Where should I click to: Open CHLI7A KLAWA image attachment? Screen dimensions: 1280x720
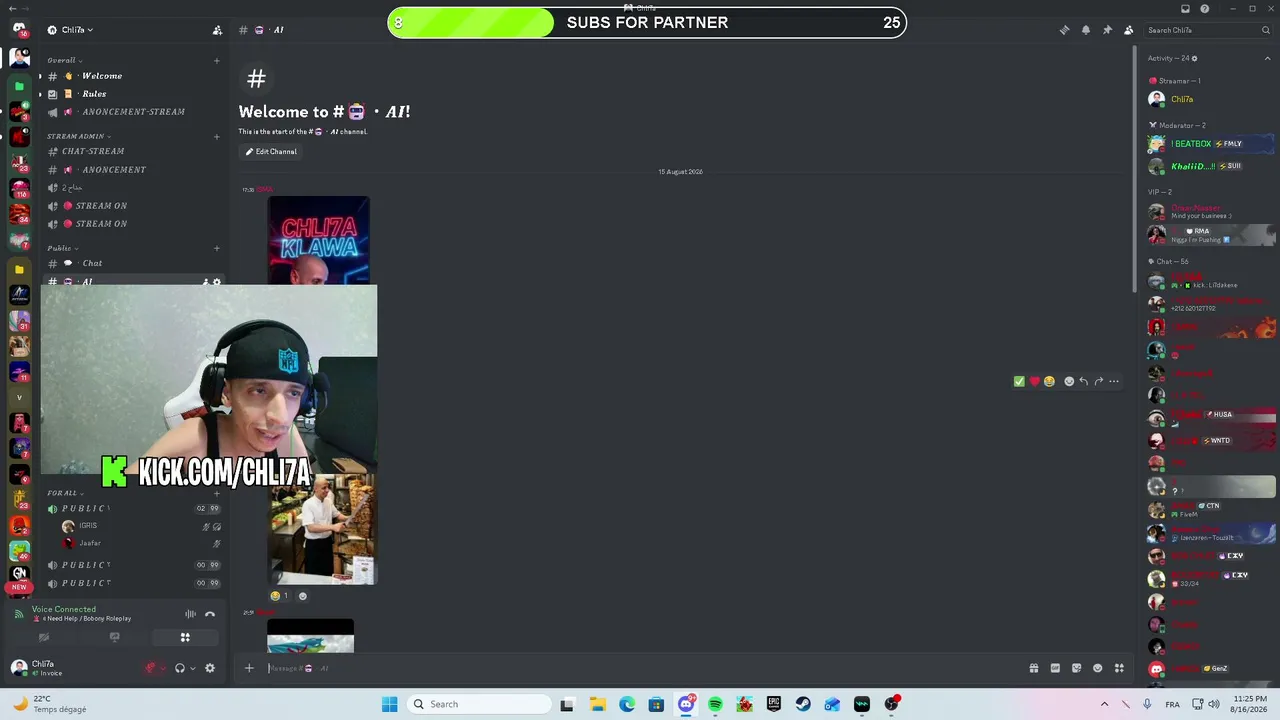coord(318,240)
